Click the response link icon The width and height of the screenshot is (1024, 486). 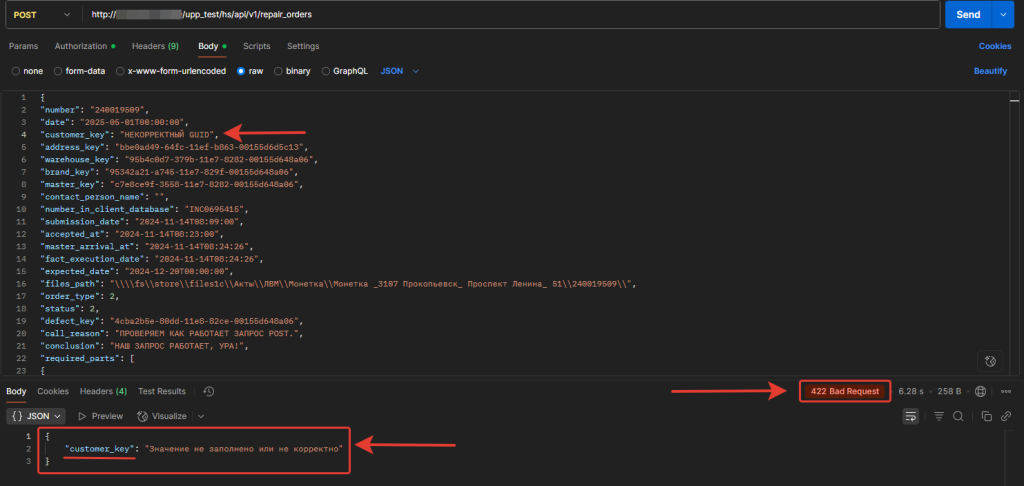(1006, 416)
